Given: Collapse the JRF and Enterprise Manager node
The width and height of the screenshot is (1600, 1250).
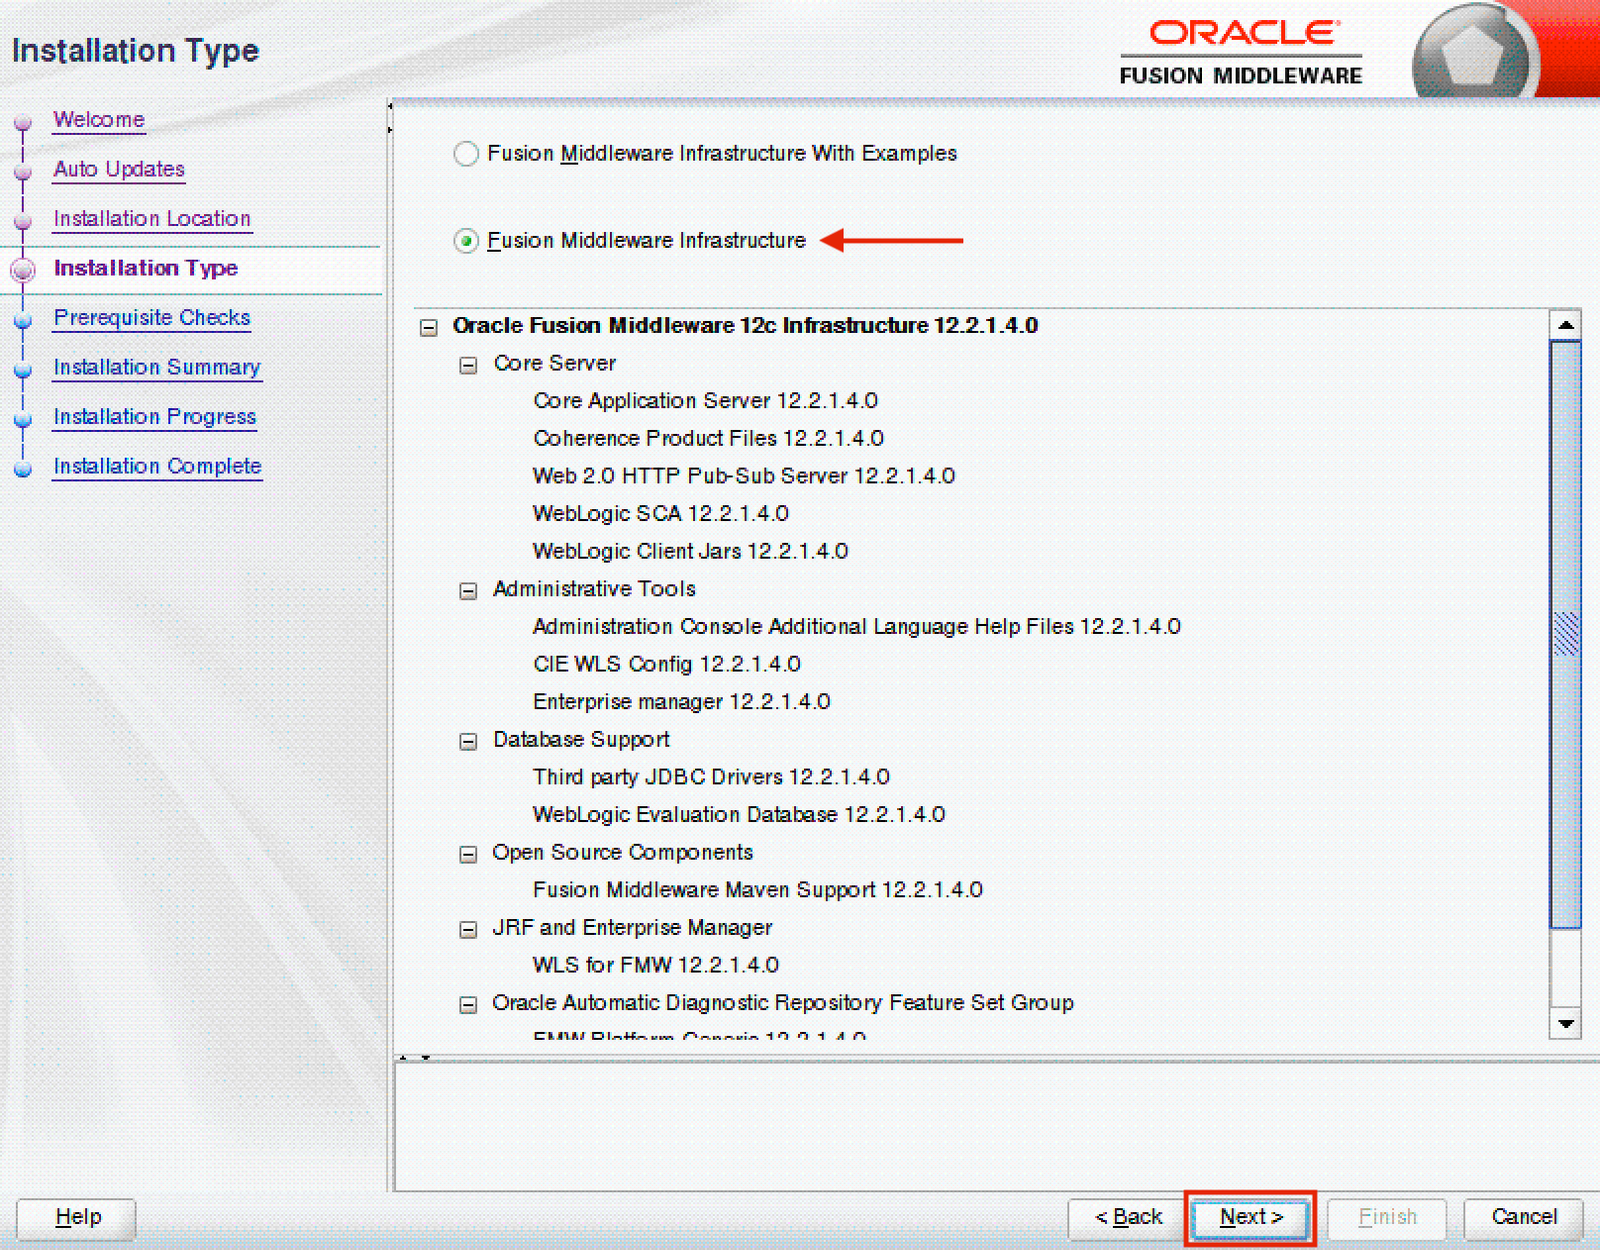Looking at the screenshot, I should [468, 930].
